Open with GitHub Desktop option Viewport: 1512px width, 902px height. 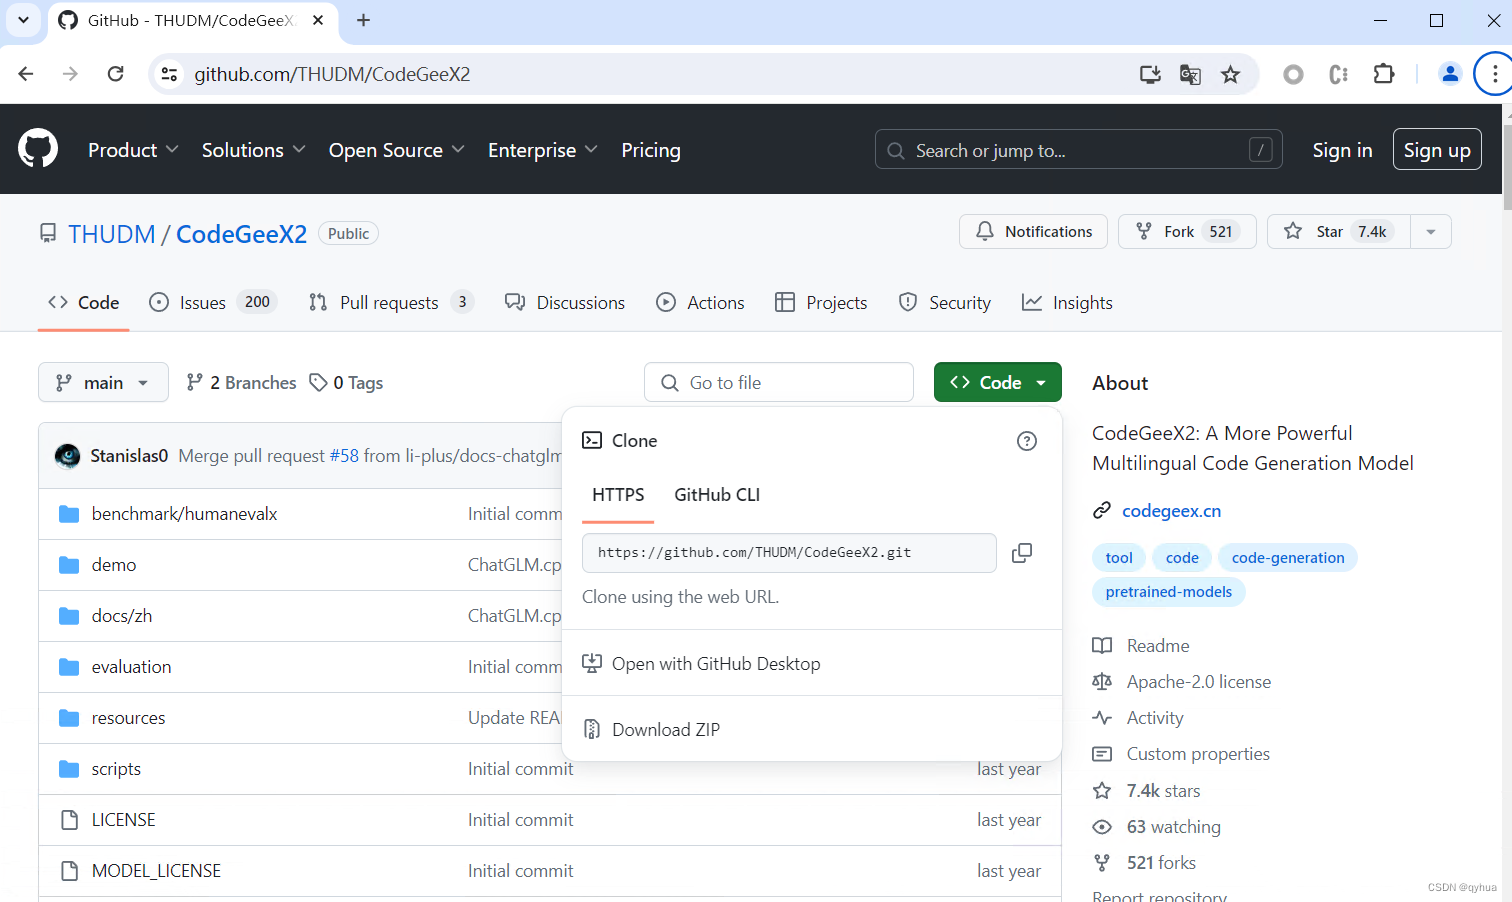(x=702, y=664)
